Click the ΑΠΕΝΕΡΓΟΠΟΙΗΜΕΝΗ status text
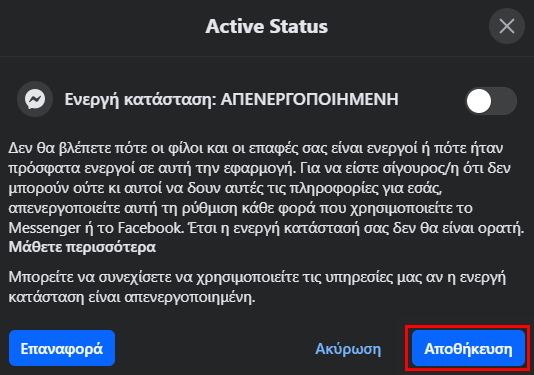 (x=310, y=99)
